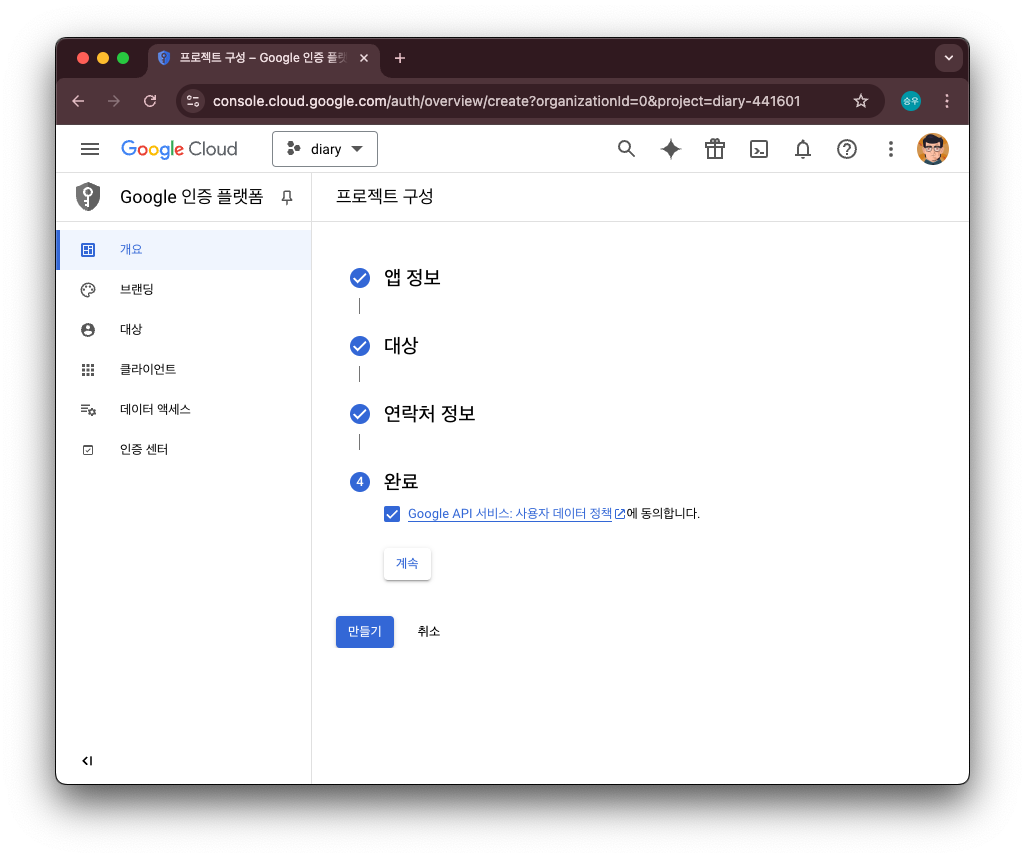Viewport: 1025px width, 858px height.
Task: Select the 개요 sidebar item
Action: click(184, 250)
